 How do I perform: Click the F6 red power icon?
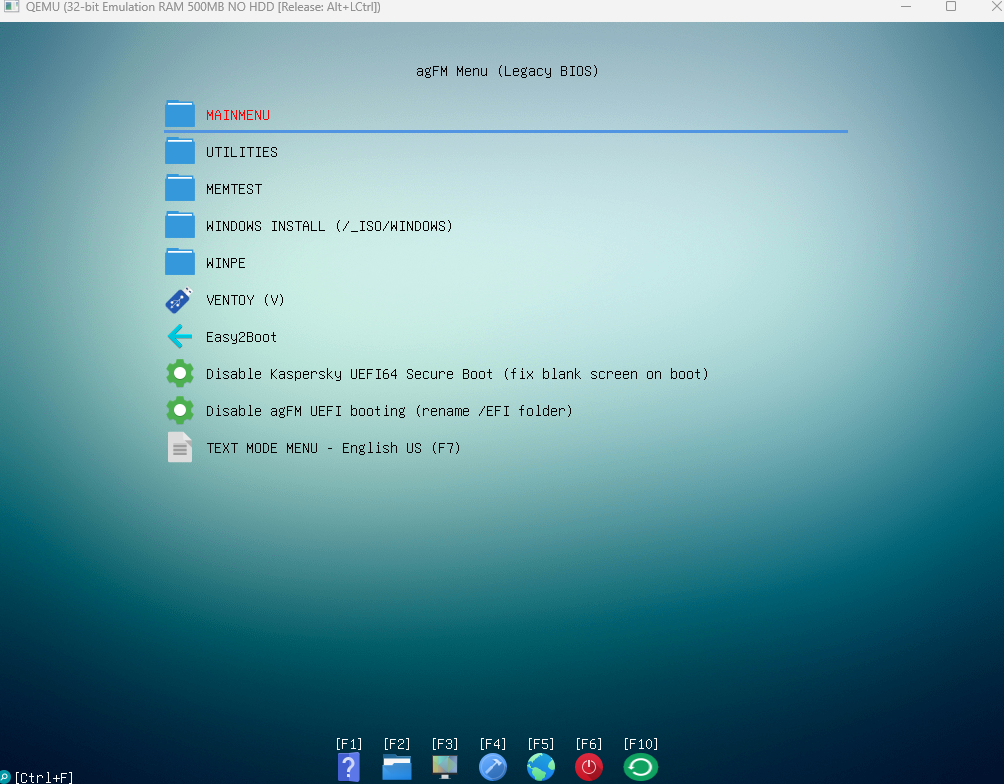(x=589, y=767)
